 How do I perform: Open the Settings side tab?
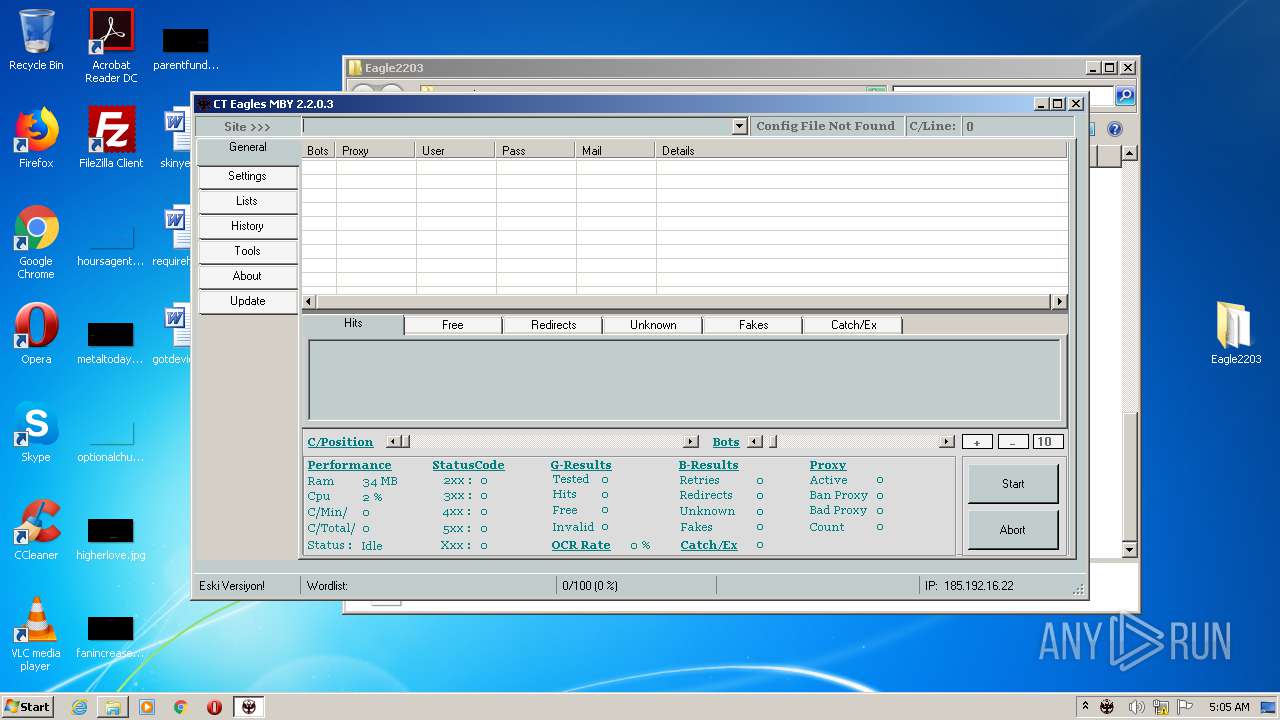pos(247,176)
